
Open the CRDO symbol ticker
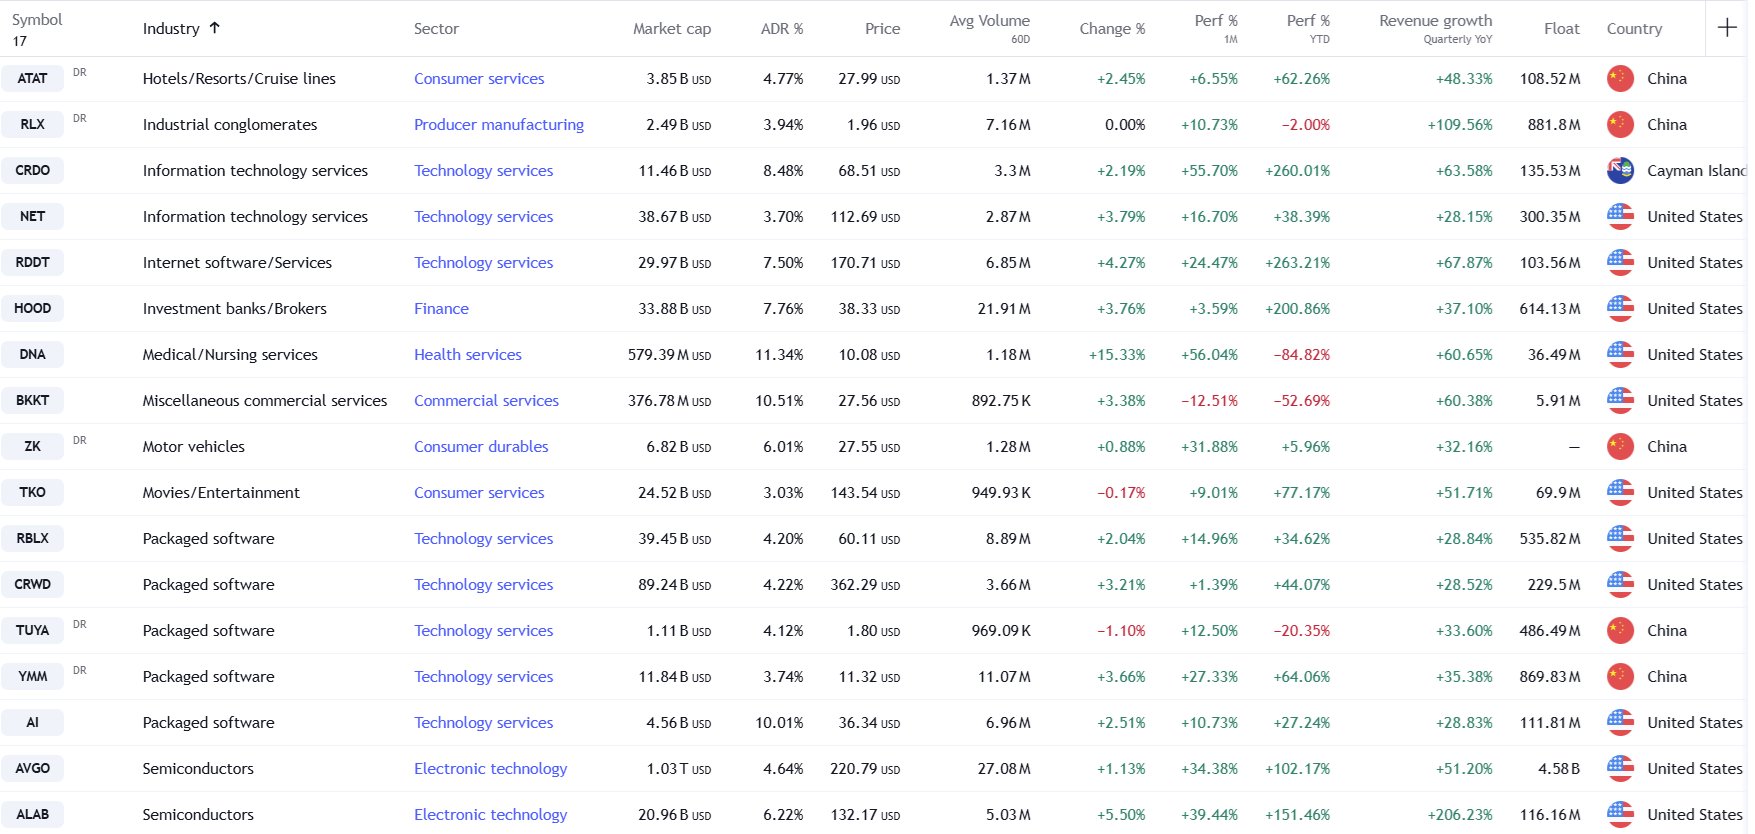[32, 171]
